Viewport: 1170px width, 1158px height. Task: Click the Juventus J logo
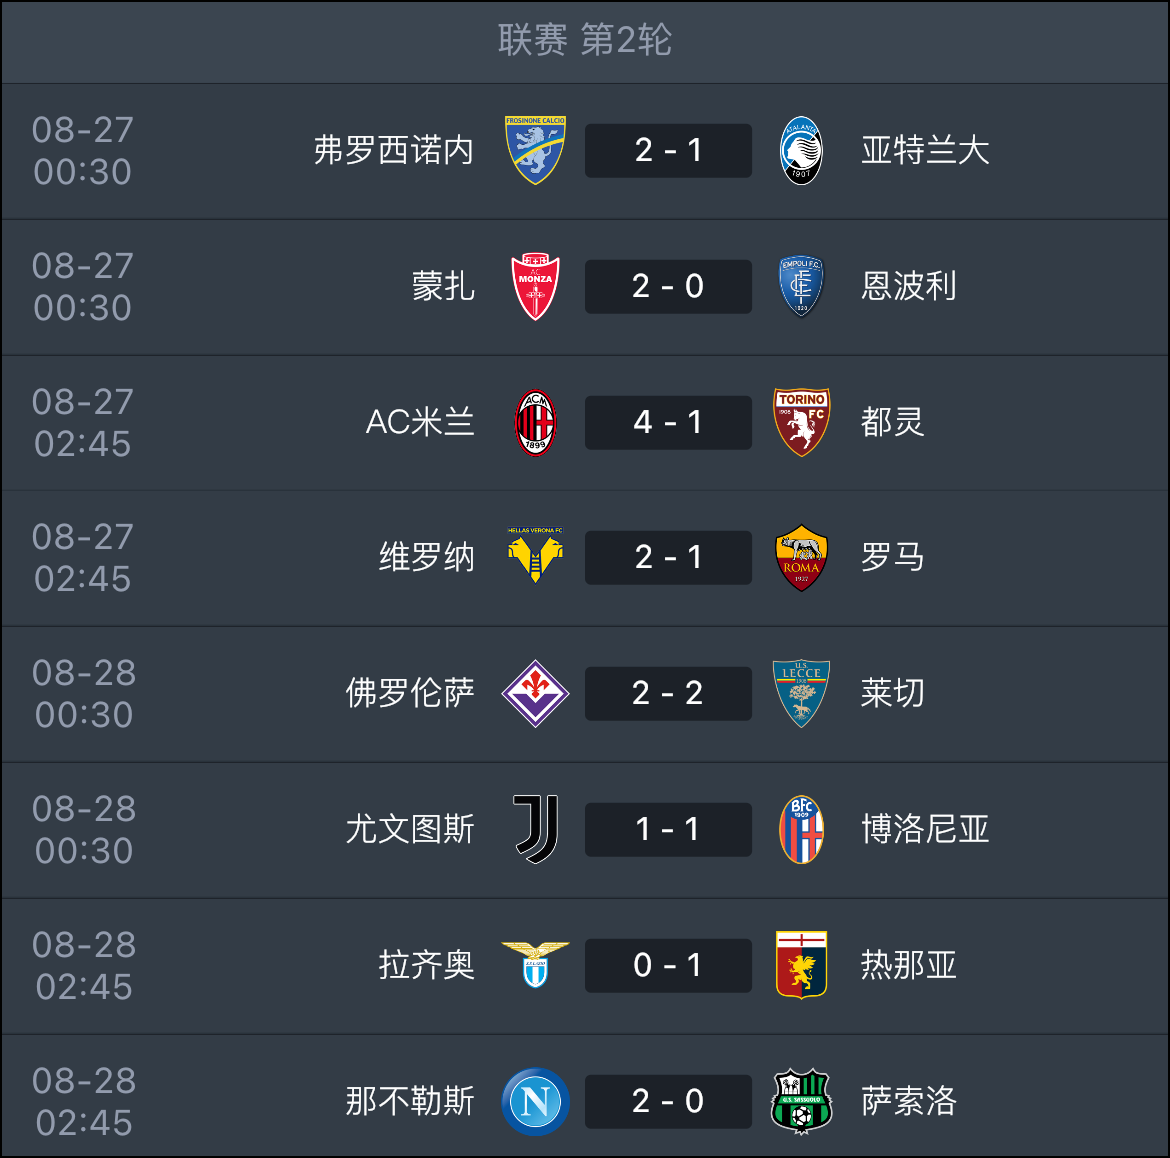(536, 829)
